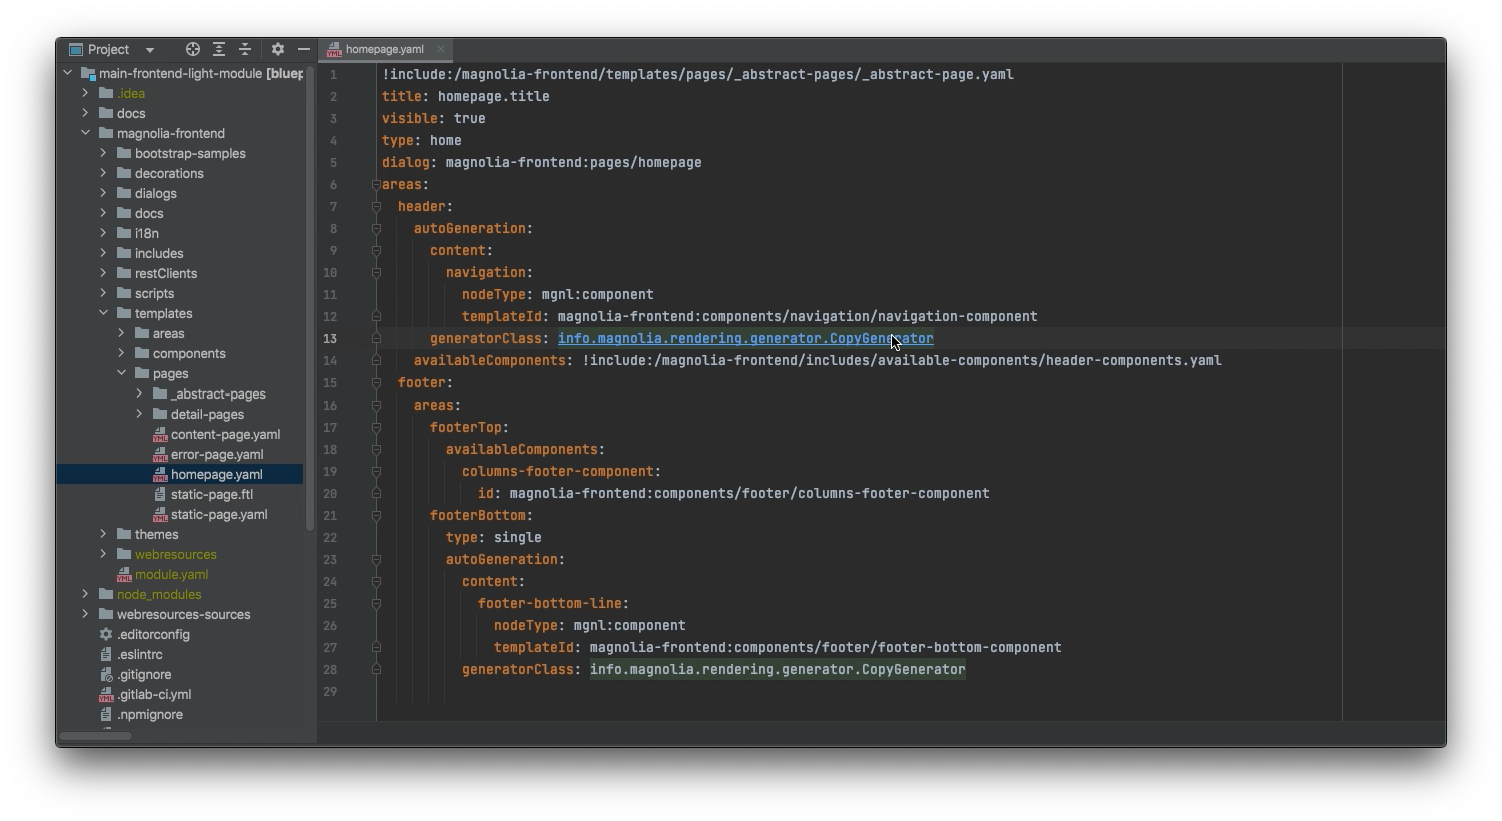Viewport: 1502px width, 821px height.
Task: Open the Project panel settings gear
Action: [277, 49]
